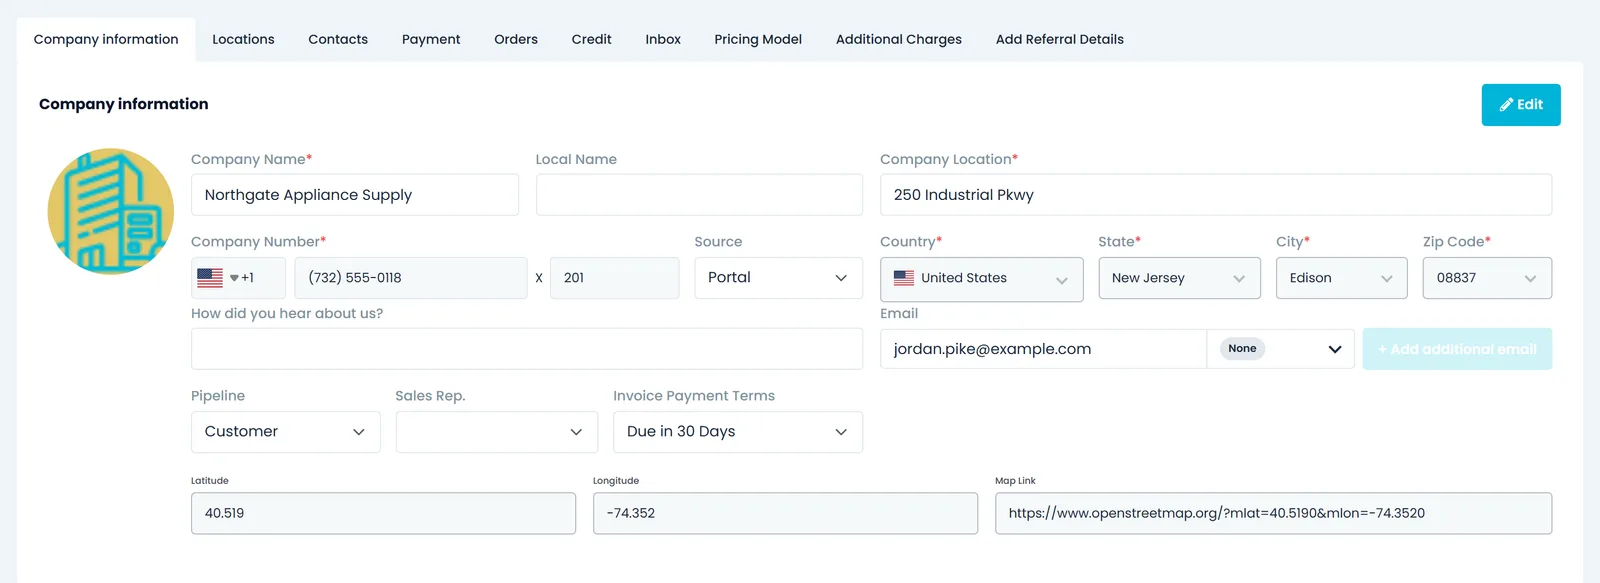Image resolution: width=1600 pixels, height=583 pixels.
Task: Open the Inbox tab
Action: [663, 39]
